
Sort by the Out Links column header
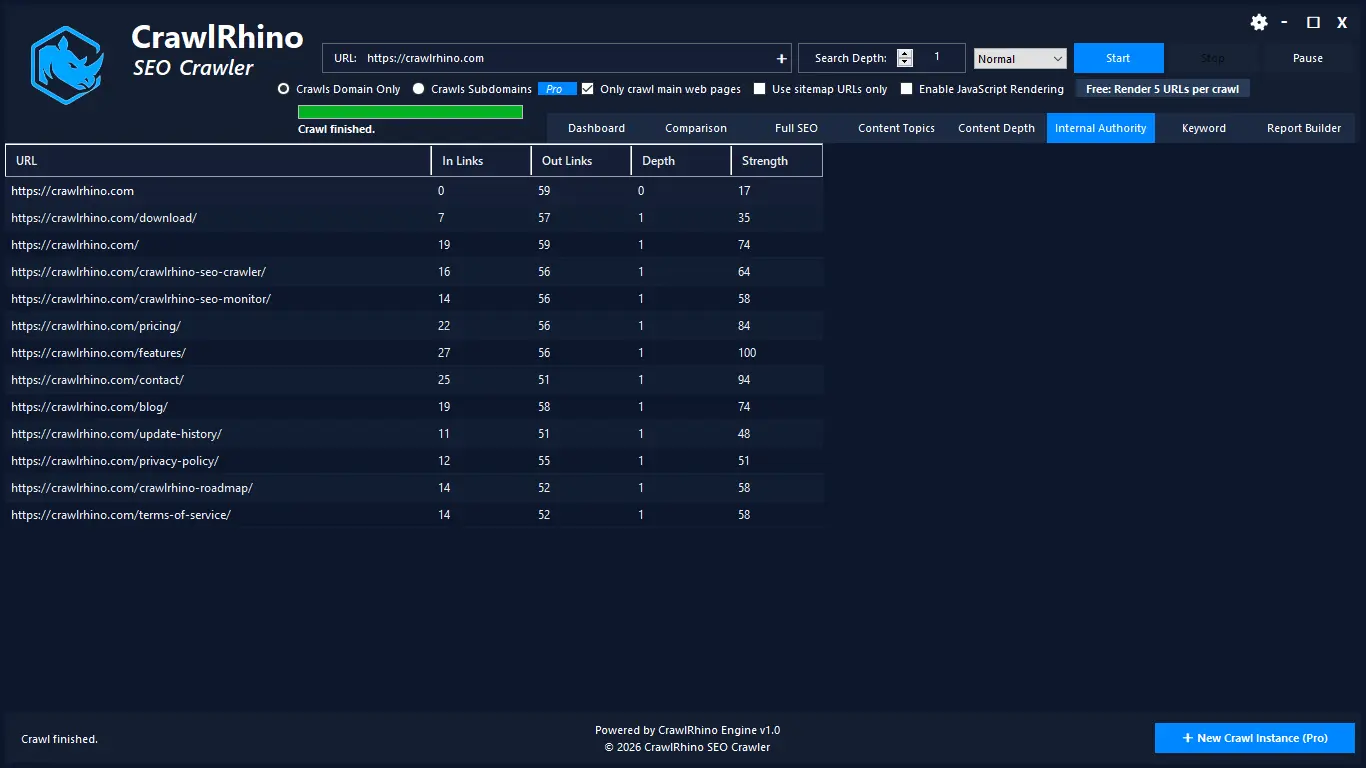tap(581, 161)
